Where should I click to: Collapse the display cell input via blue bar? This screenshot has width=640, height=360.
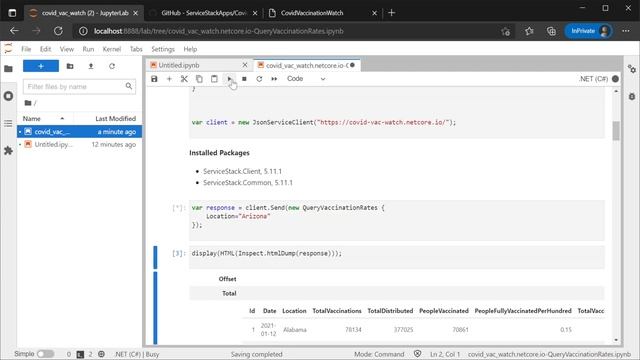[x=155, y=257]
